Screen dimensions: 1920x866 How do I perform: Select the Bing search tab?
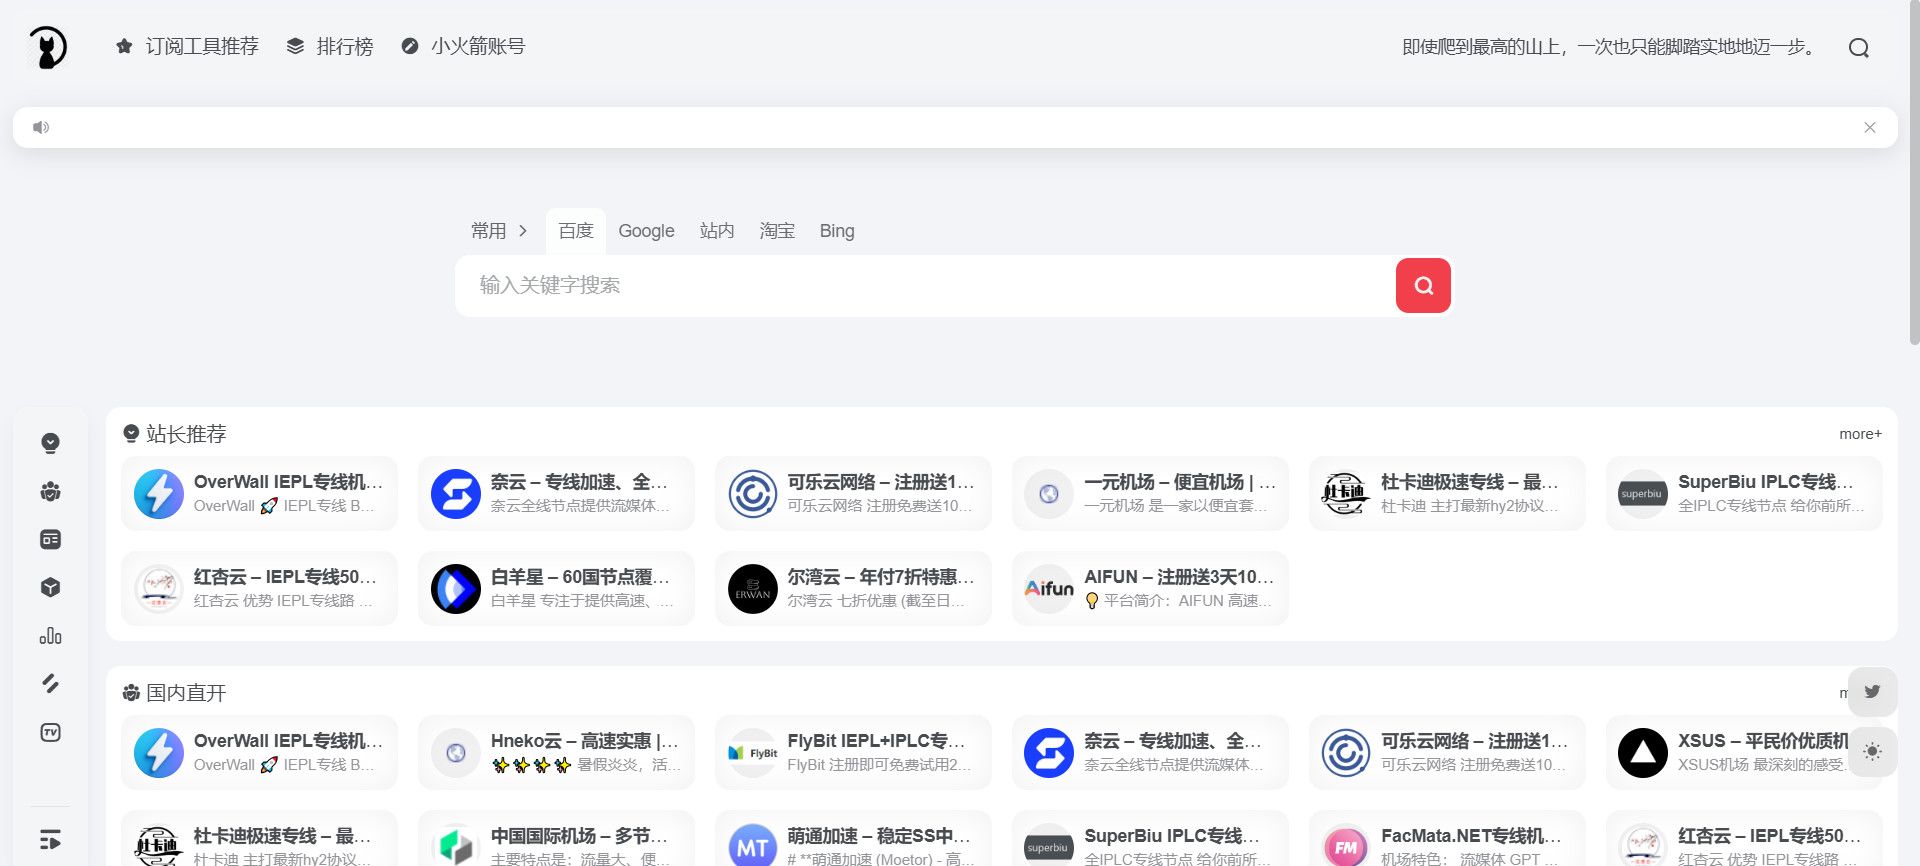(x=836, y=231)
